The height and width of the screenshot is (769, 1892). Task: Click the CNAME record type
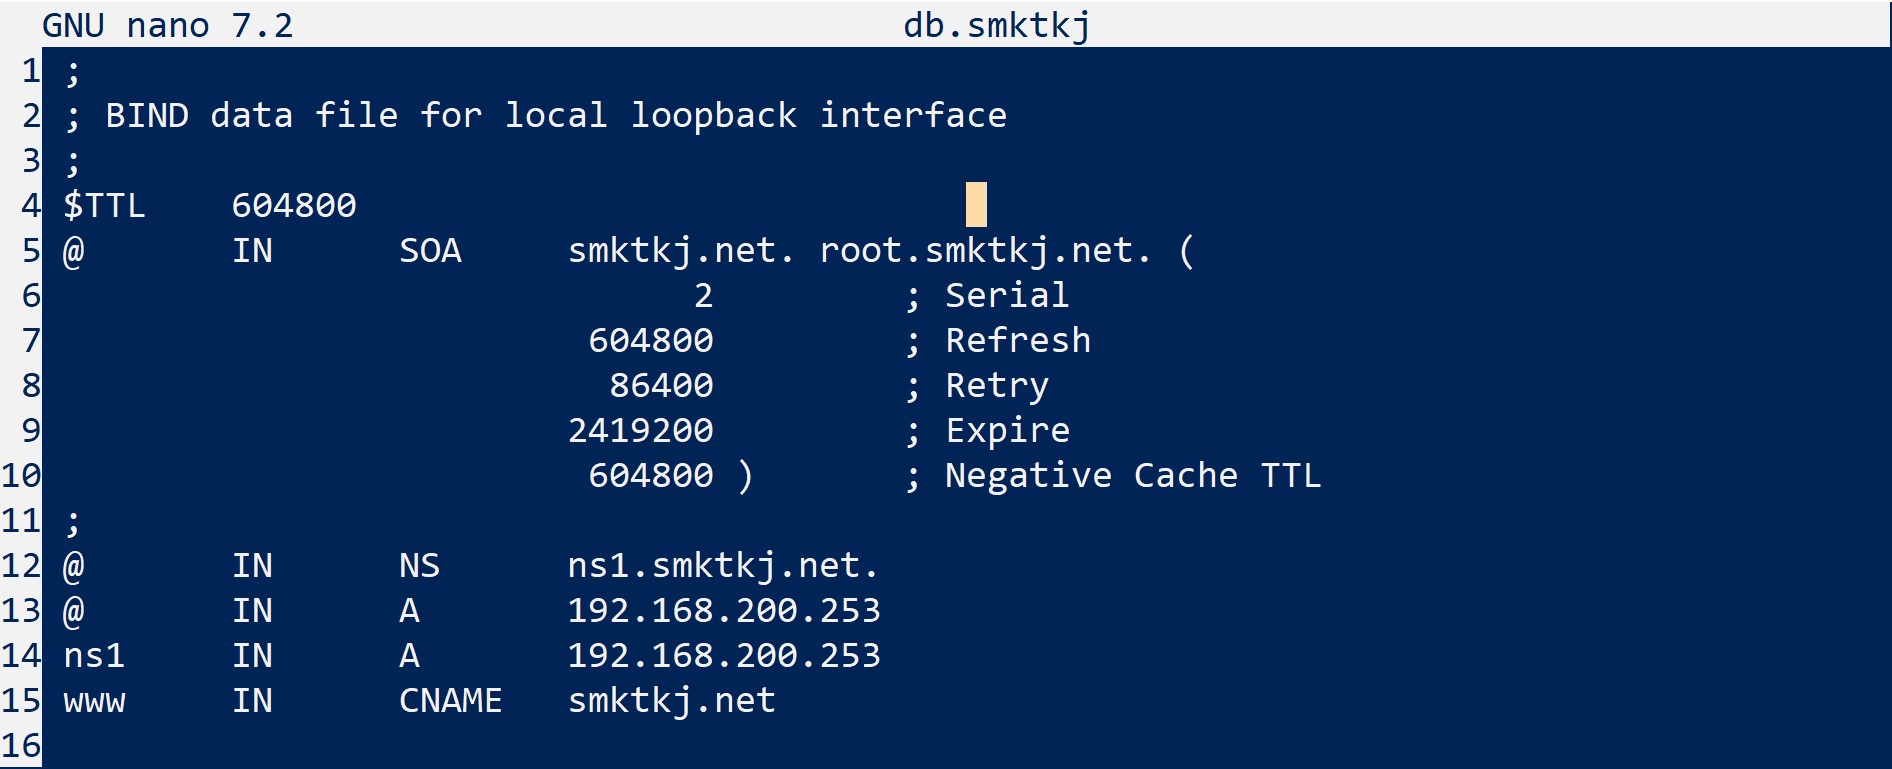(x=450, y=700)
